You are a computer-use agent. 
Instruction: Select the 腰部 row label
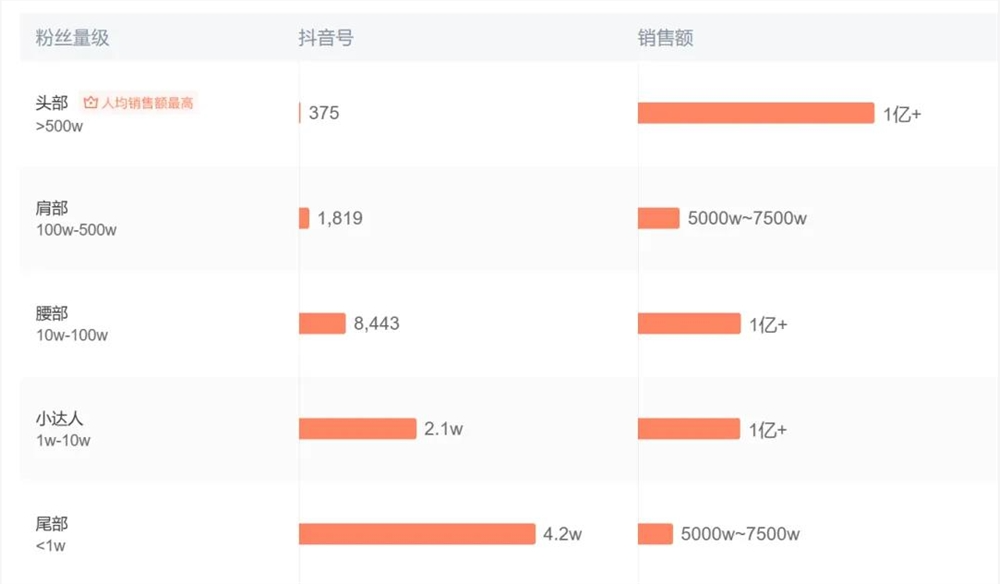click(52, 313)
